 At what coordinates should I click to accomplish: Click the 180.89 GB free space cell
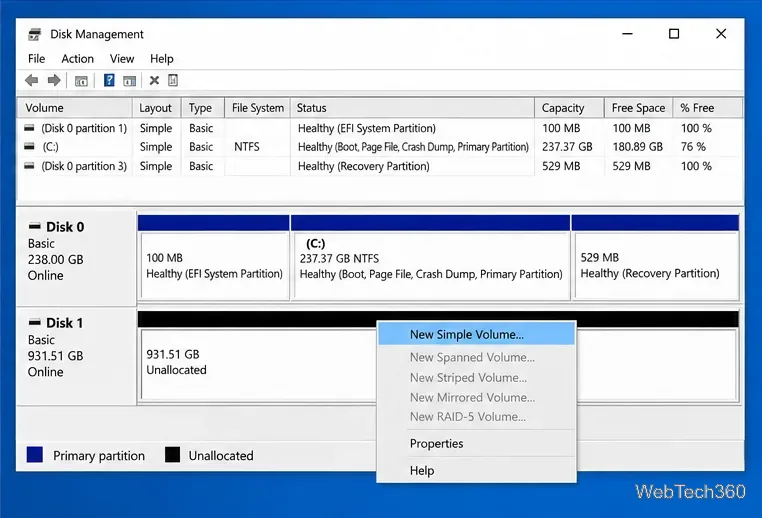point(637,147)
